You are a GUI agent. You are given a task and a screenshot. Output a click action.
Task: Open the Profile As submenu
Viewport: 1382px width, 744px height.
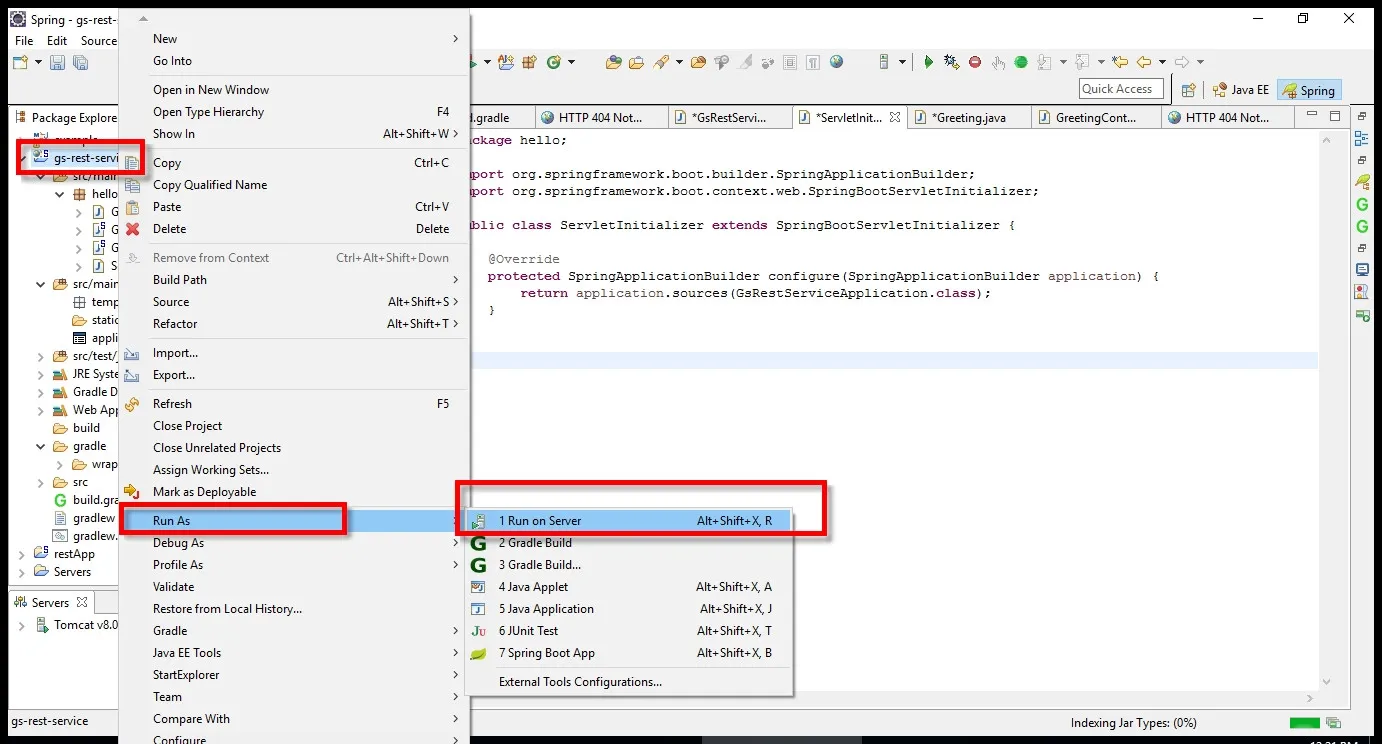pyautogui.click(x=294, y=565)
